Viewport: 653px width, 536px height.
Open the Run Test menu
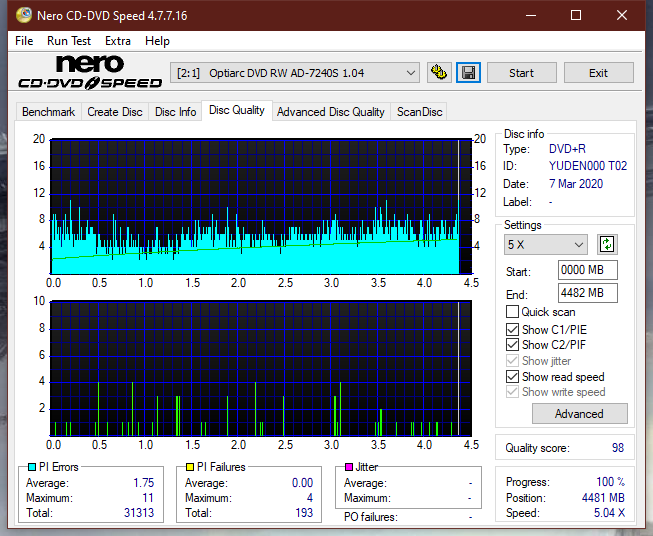point(69,41)
